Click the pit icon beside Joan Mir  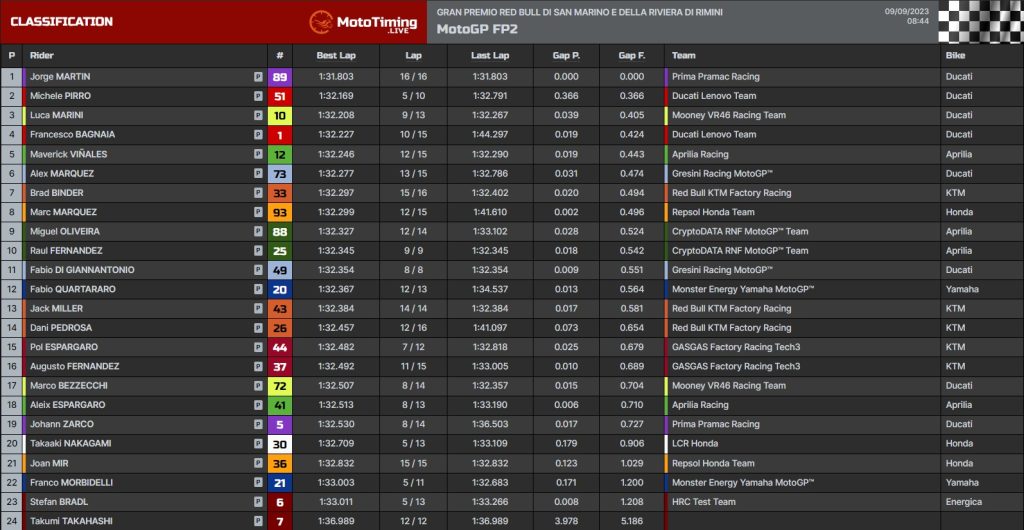[x=258, y=463]
